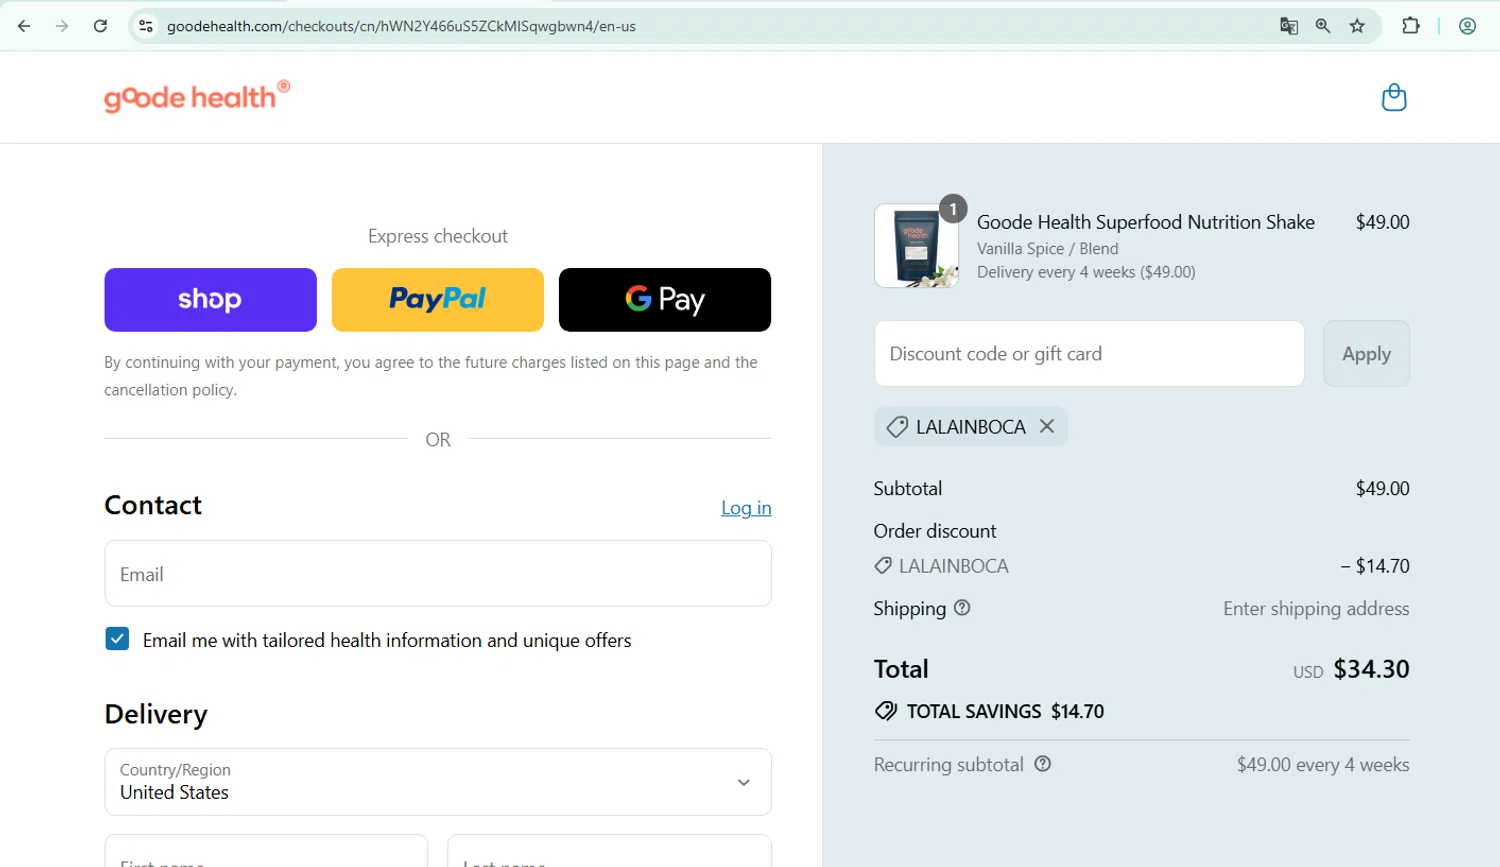Viewport: 1500px width, 867px height.
Task: Open the translate page icon
Action: point(1289,26)
